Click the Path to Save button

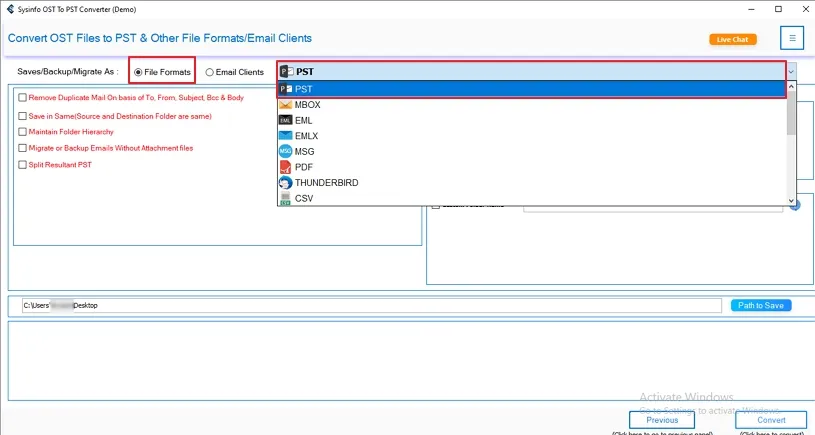[761, 305]
